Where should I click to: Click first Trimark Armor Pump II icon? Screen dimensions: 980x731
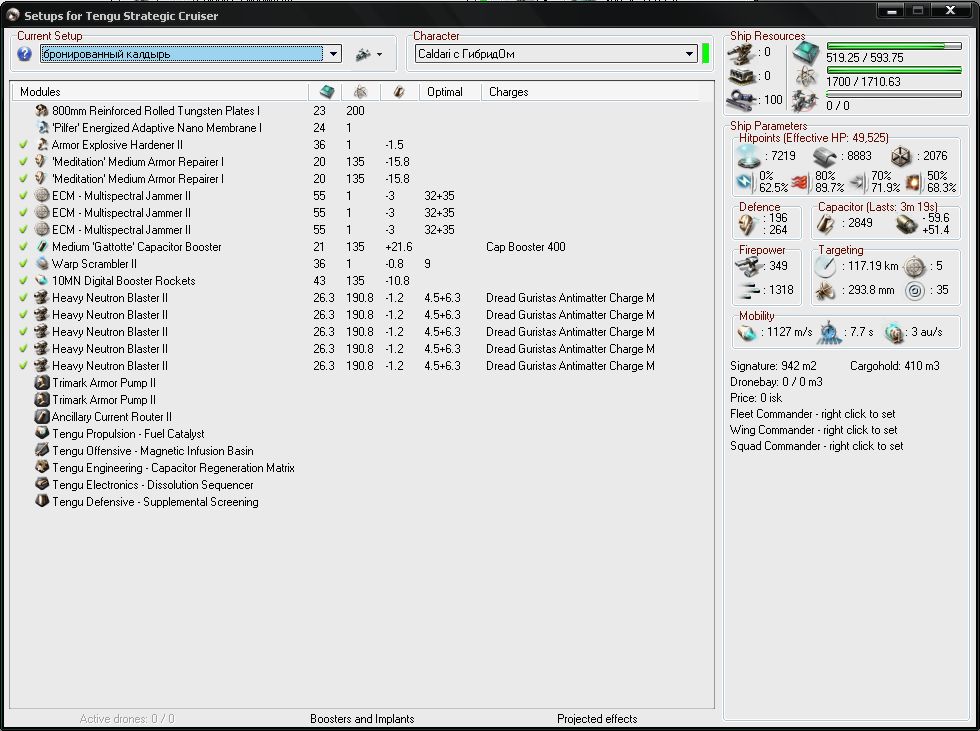coord(42,382)
